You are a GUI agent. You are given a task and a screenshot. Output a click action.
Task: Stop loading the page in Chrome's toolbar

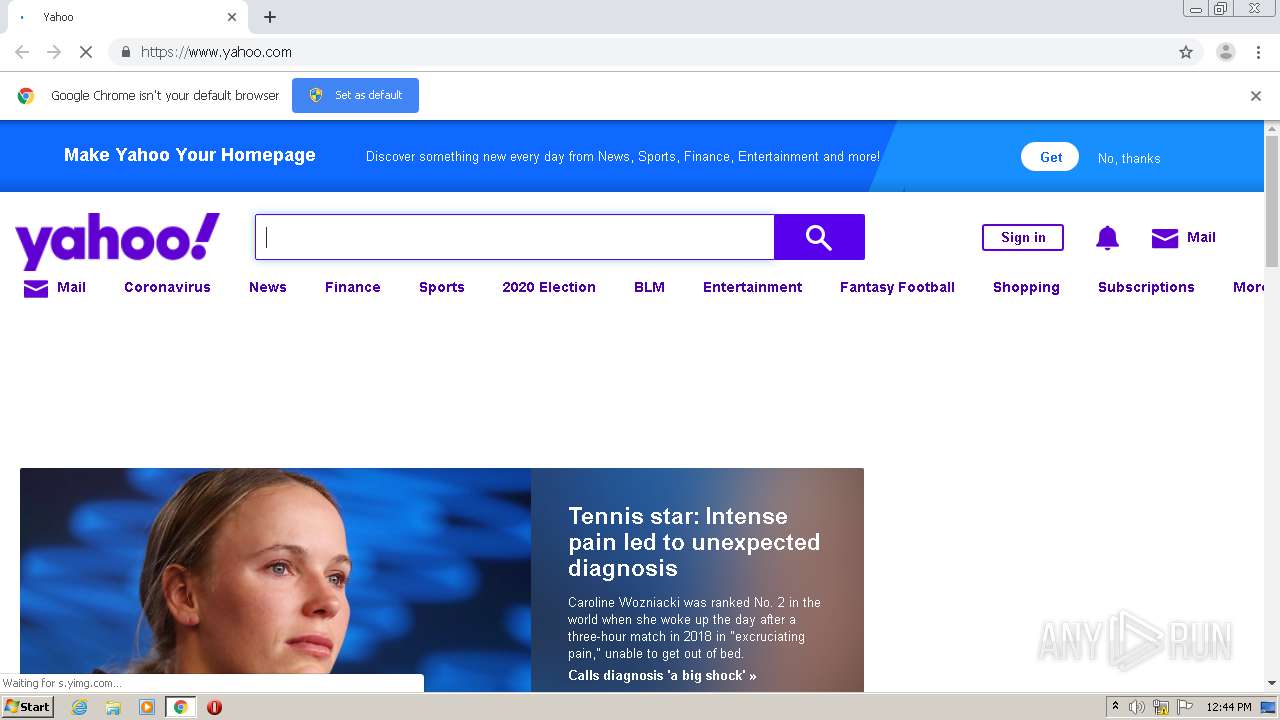(86, 52)
